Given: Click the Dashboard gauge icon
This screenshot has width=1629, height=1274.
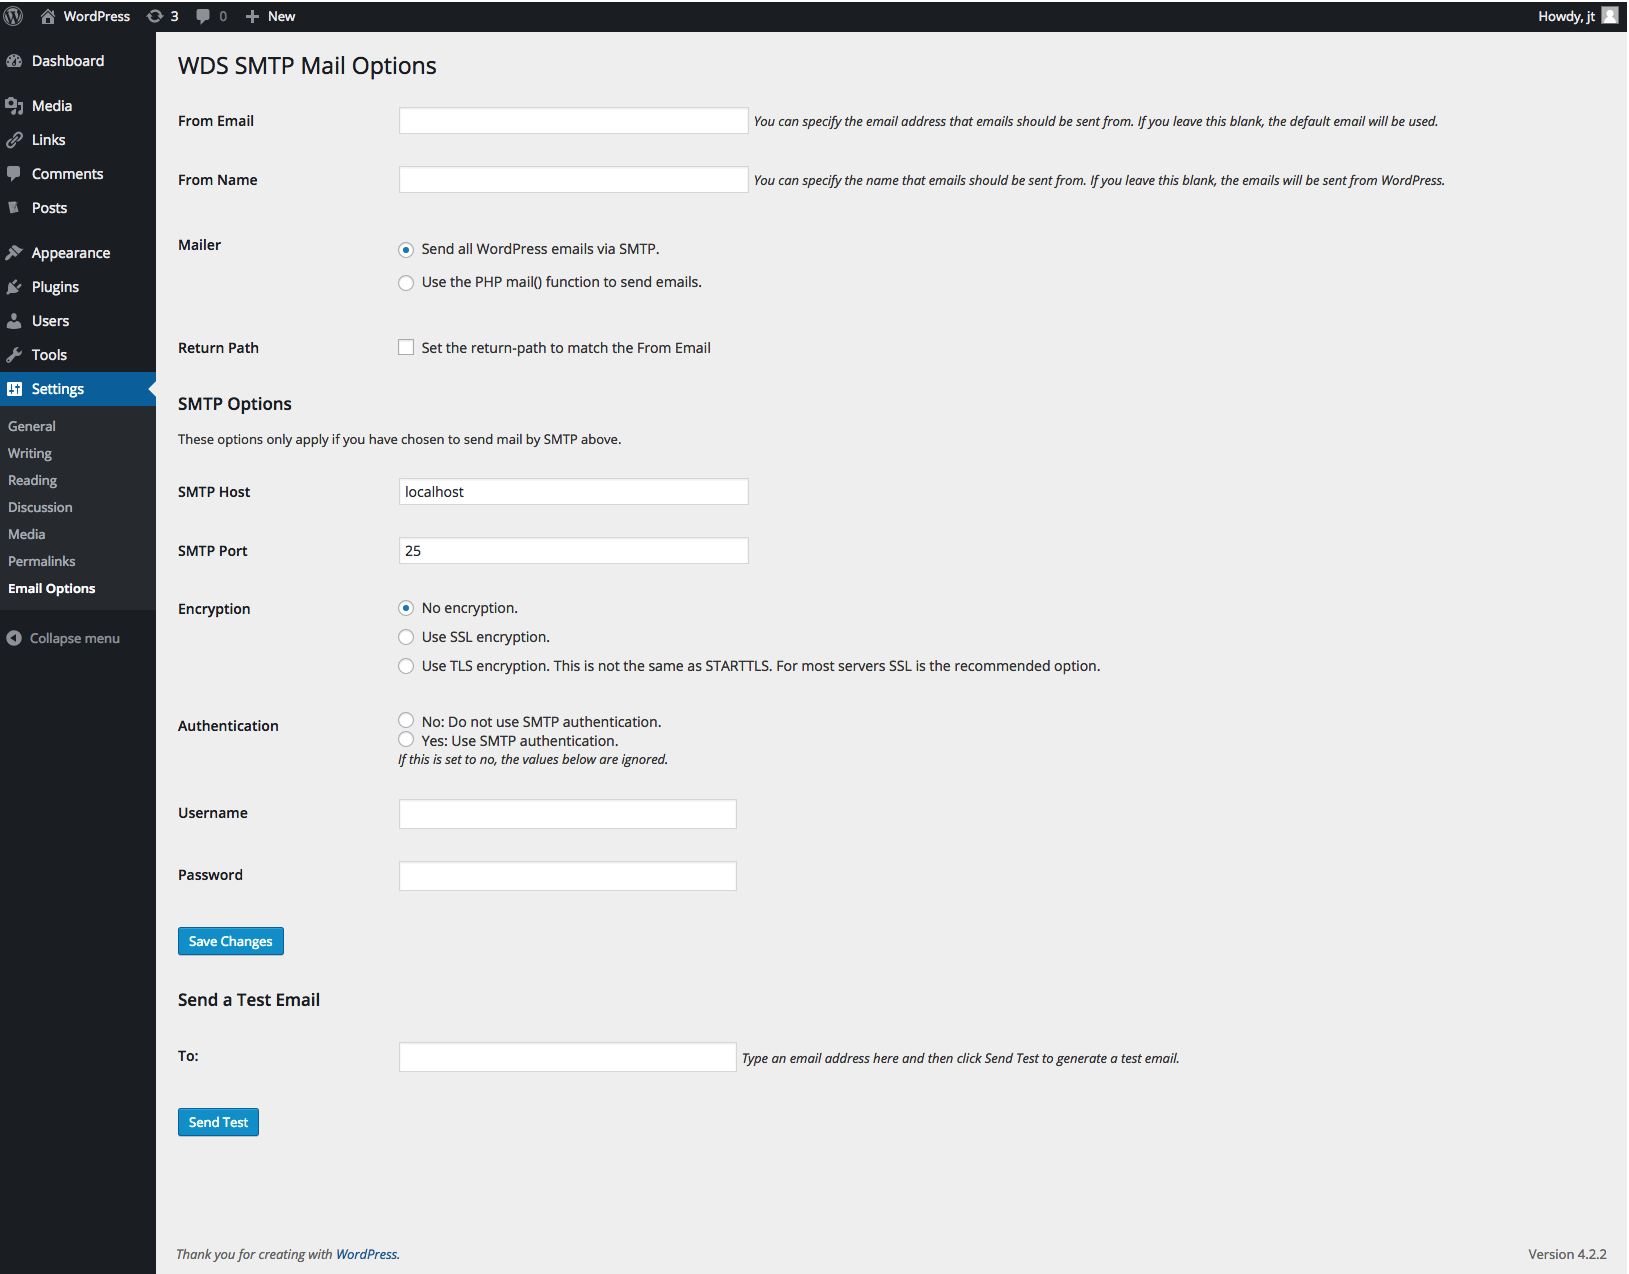Looking at the screenshot, I should [x=14, y=61].
